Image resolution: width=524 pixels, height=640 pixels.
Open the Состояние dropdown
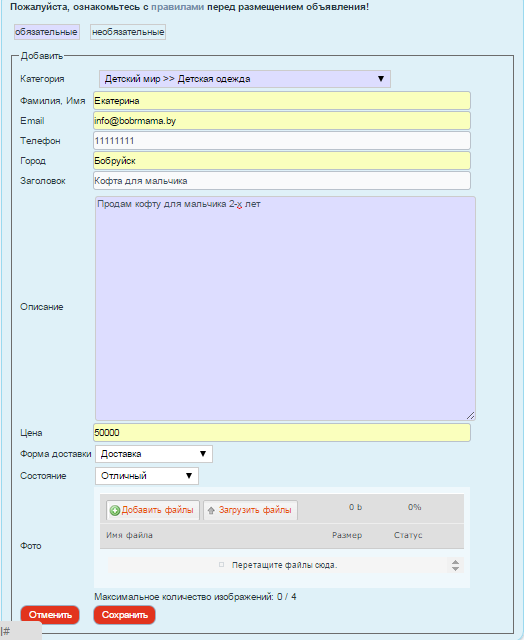147,476
